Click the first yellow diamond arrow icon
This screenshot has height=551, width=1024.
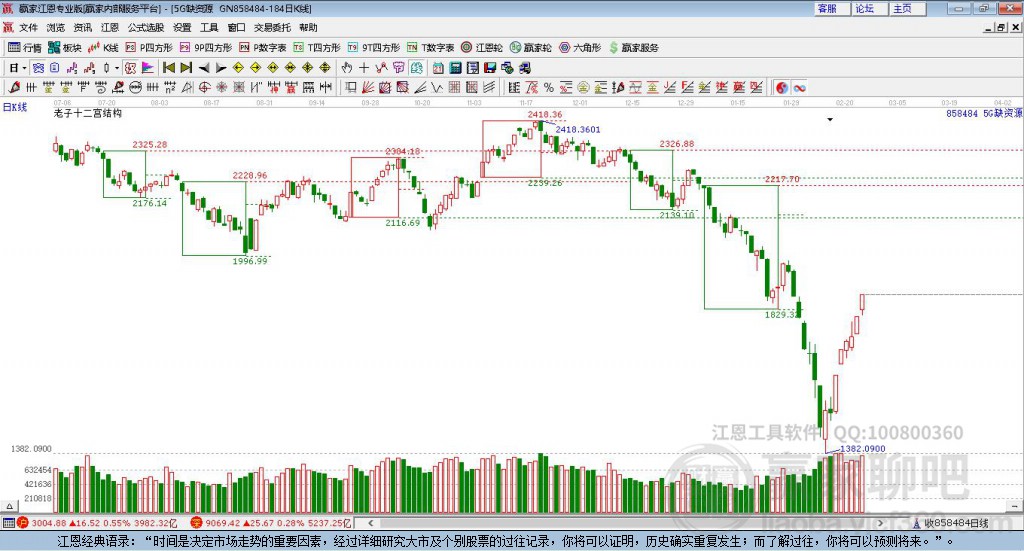coord(238,68)
